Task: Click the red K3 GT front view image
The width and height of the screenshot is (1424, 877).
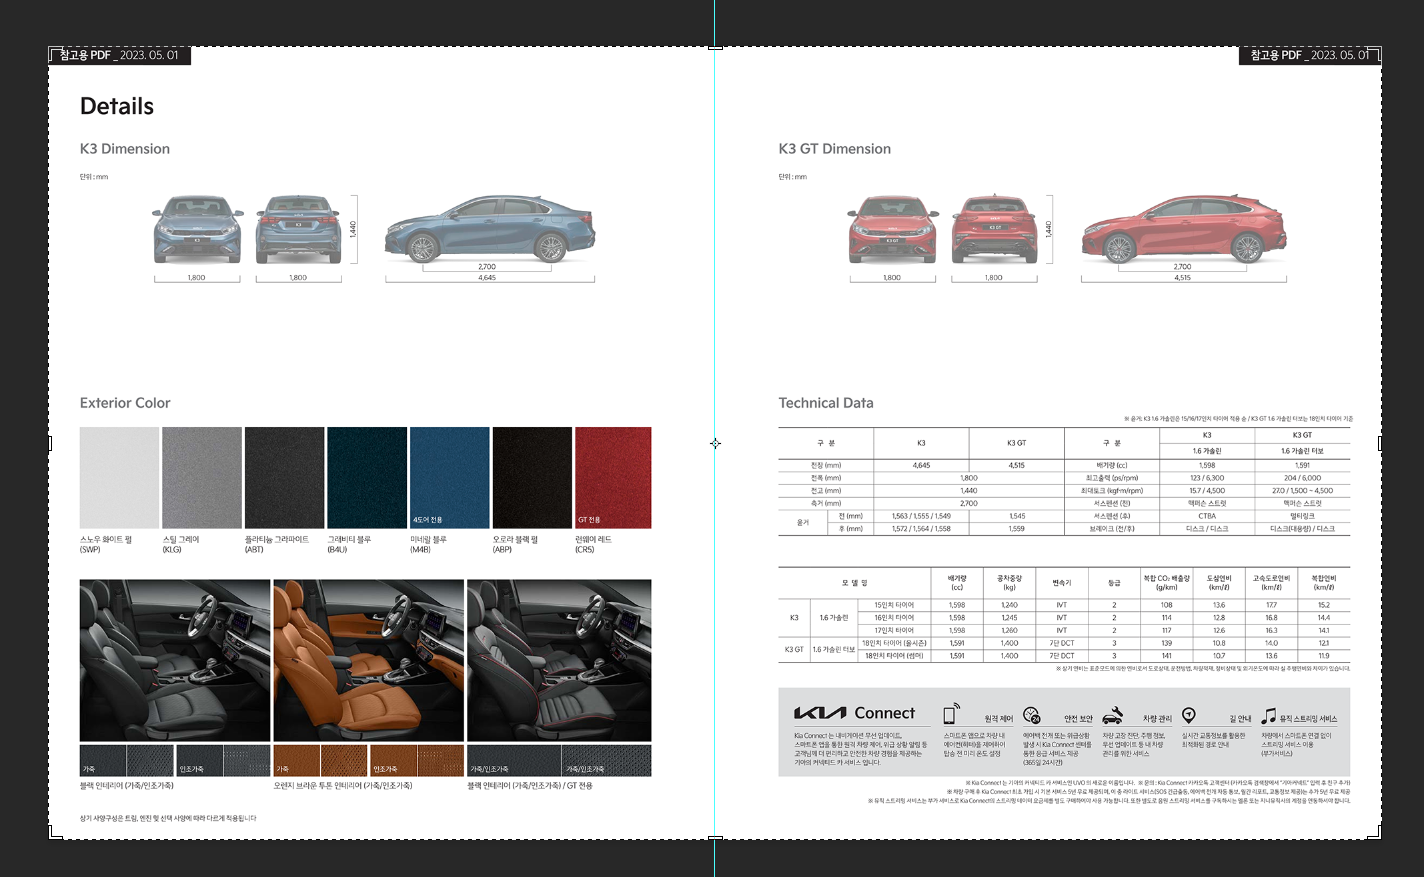Action: click(892, 229)
